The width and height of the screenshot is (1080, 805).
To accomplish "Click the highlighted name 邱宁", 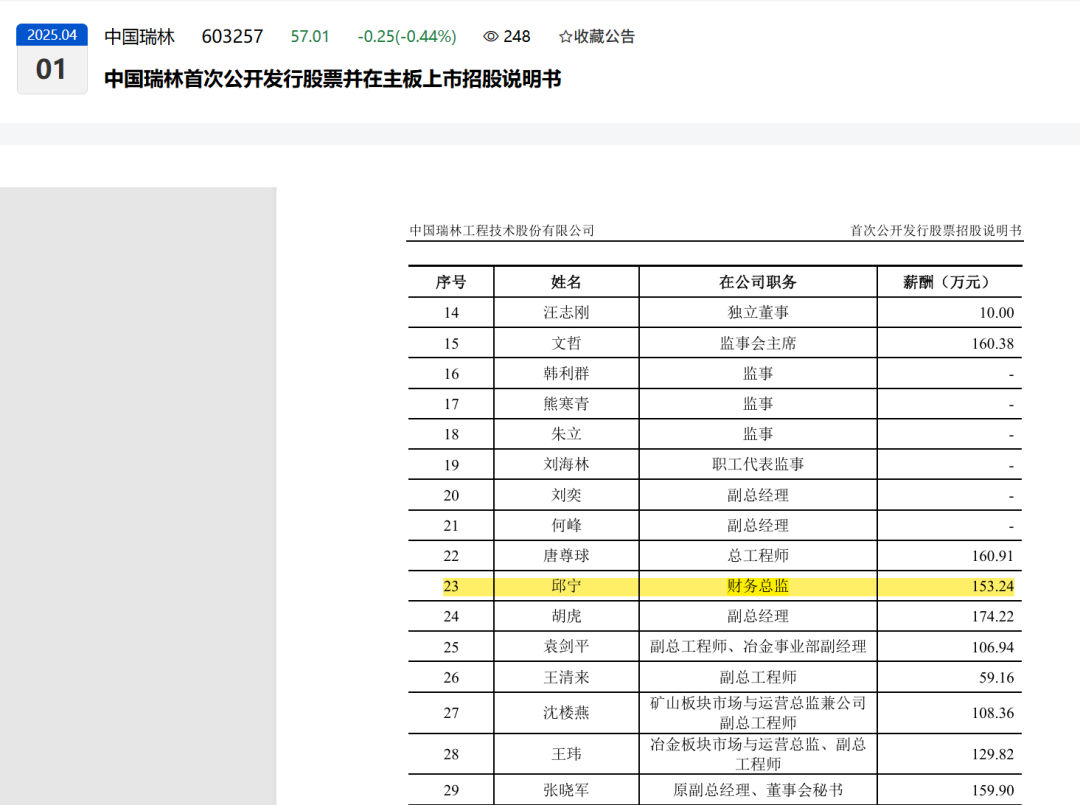I will click(x=566, y=586).
